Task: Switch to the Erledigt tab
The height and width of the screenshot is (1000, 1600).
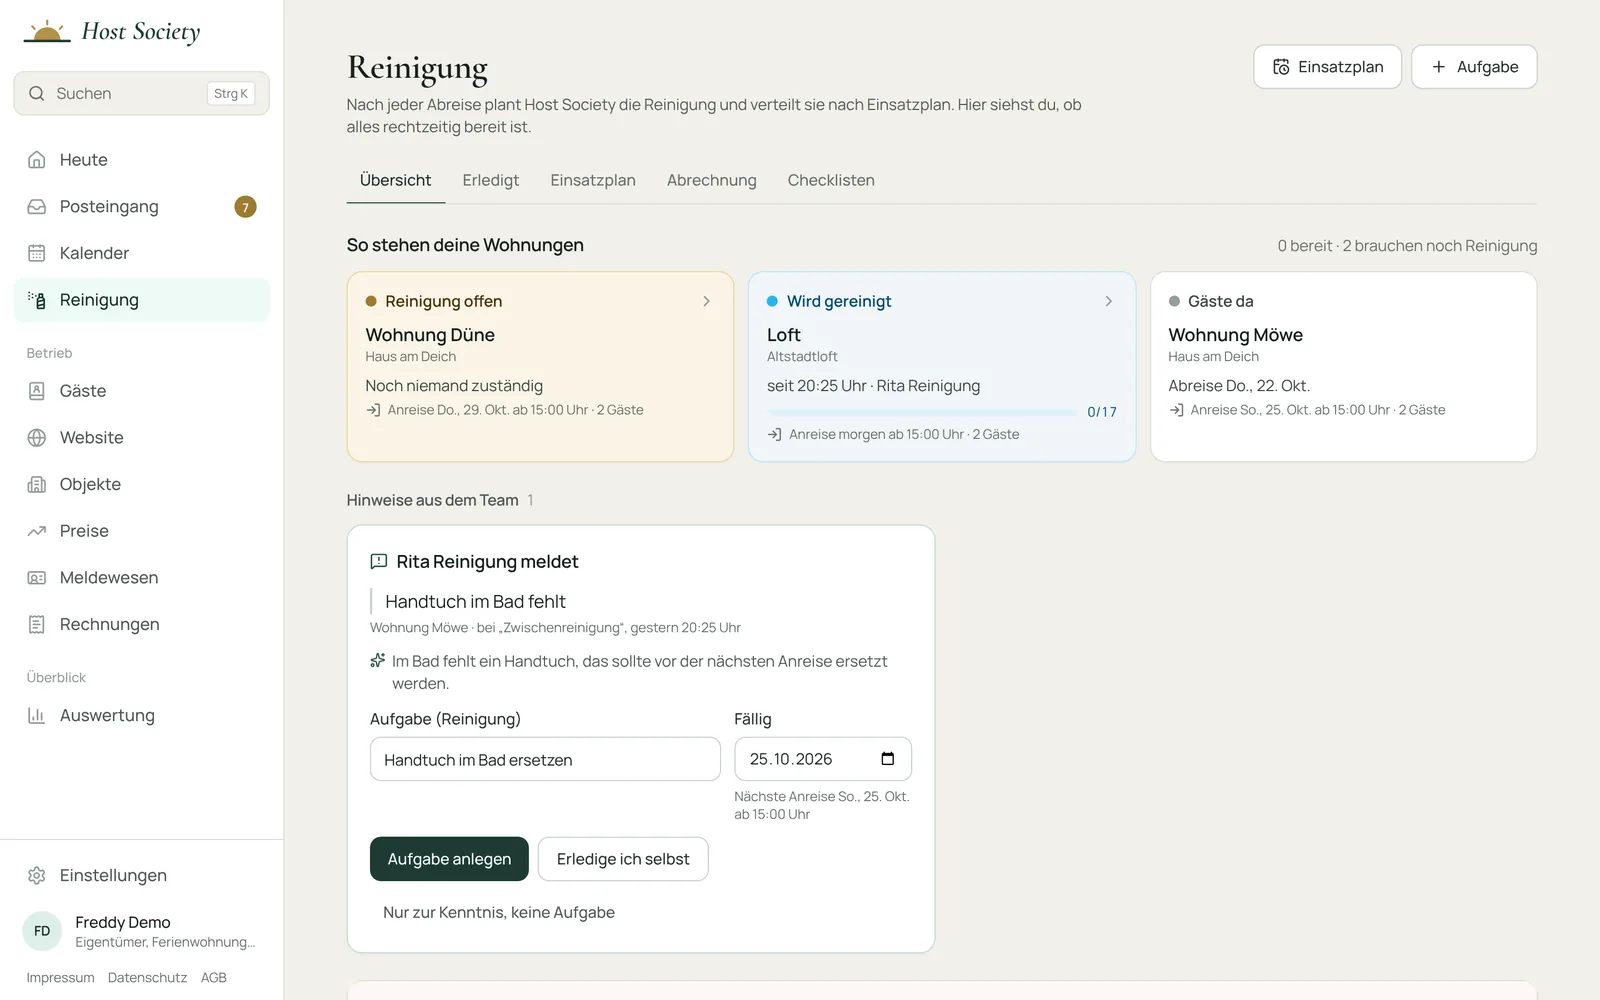Action: point(491,180)
